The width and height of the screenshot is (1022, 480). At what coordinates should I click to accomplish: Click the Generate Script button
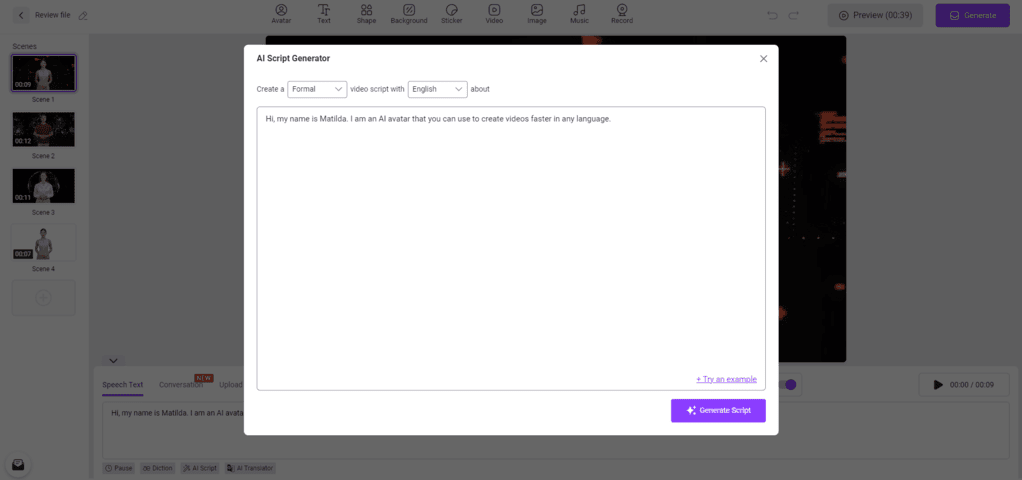click(718, 411)
